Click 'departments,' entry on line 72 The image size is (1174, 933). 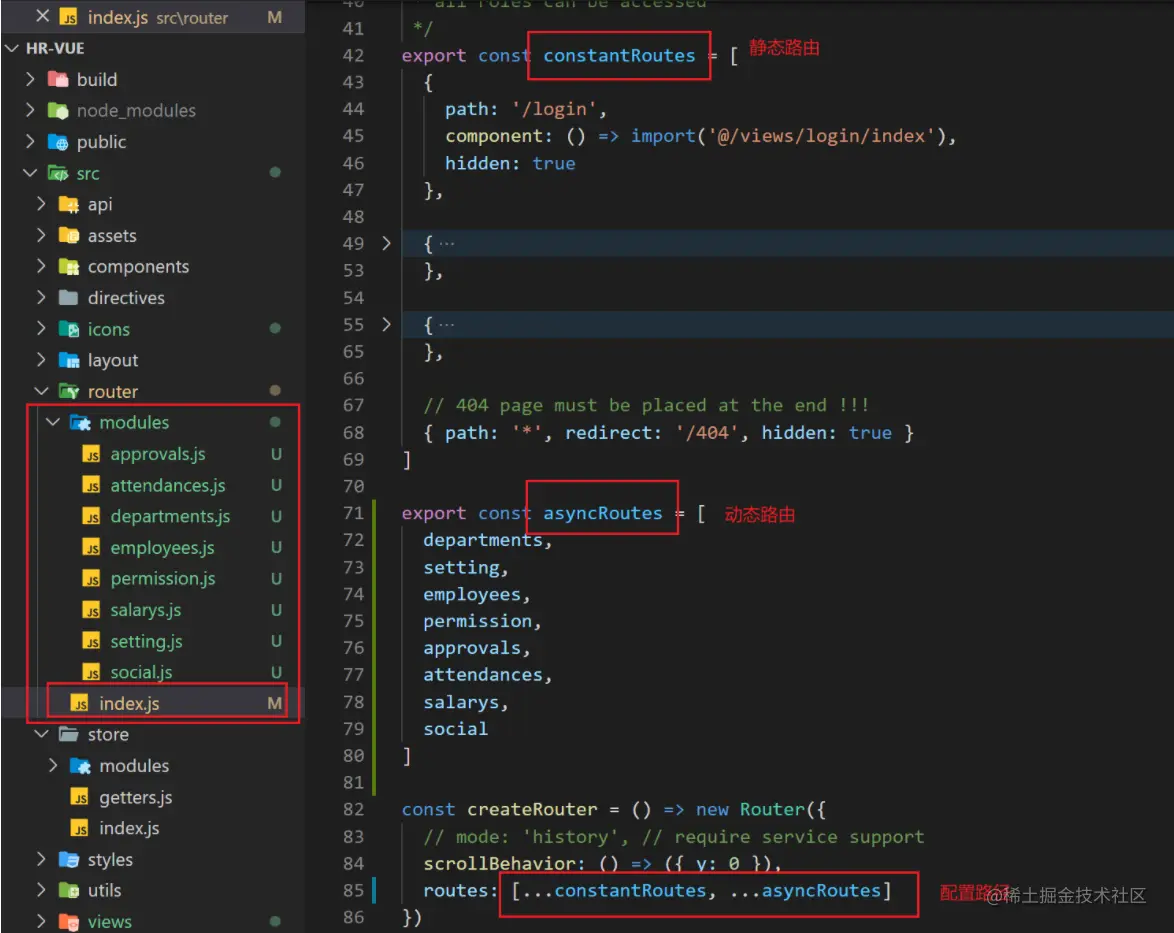coord(487,540)
